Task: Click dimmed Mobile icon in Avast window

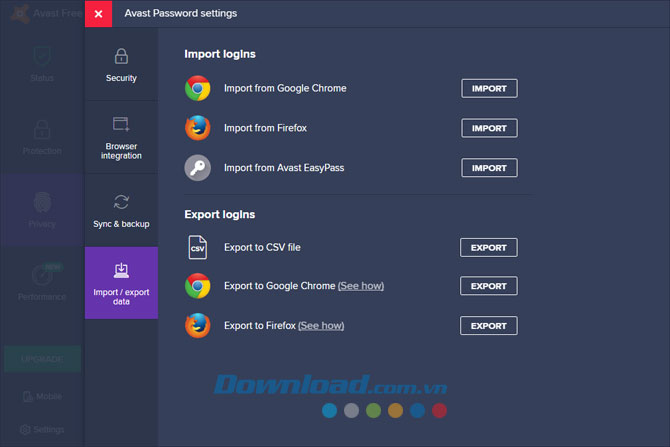Action: [28, 397]
